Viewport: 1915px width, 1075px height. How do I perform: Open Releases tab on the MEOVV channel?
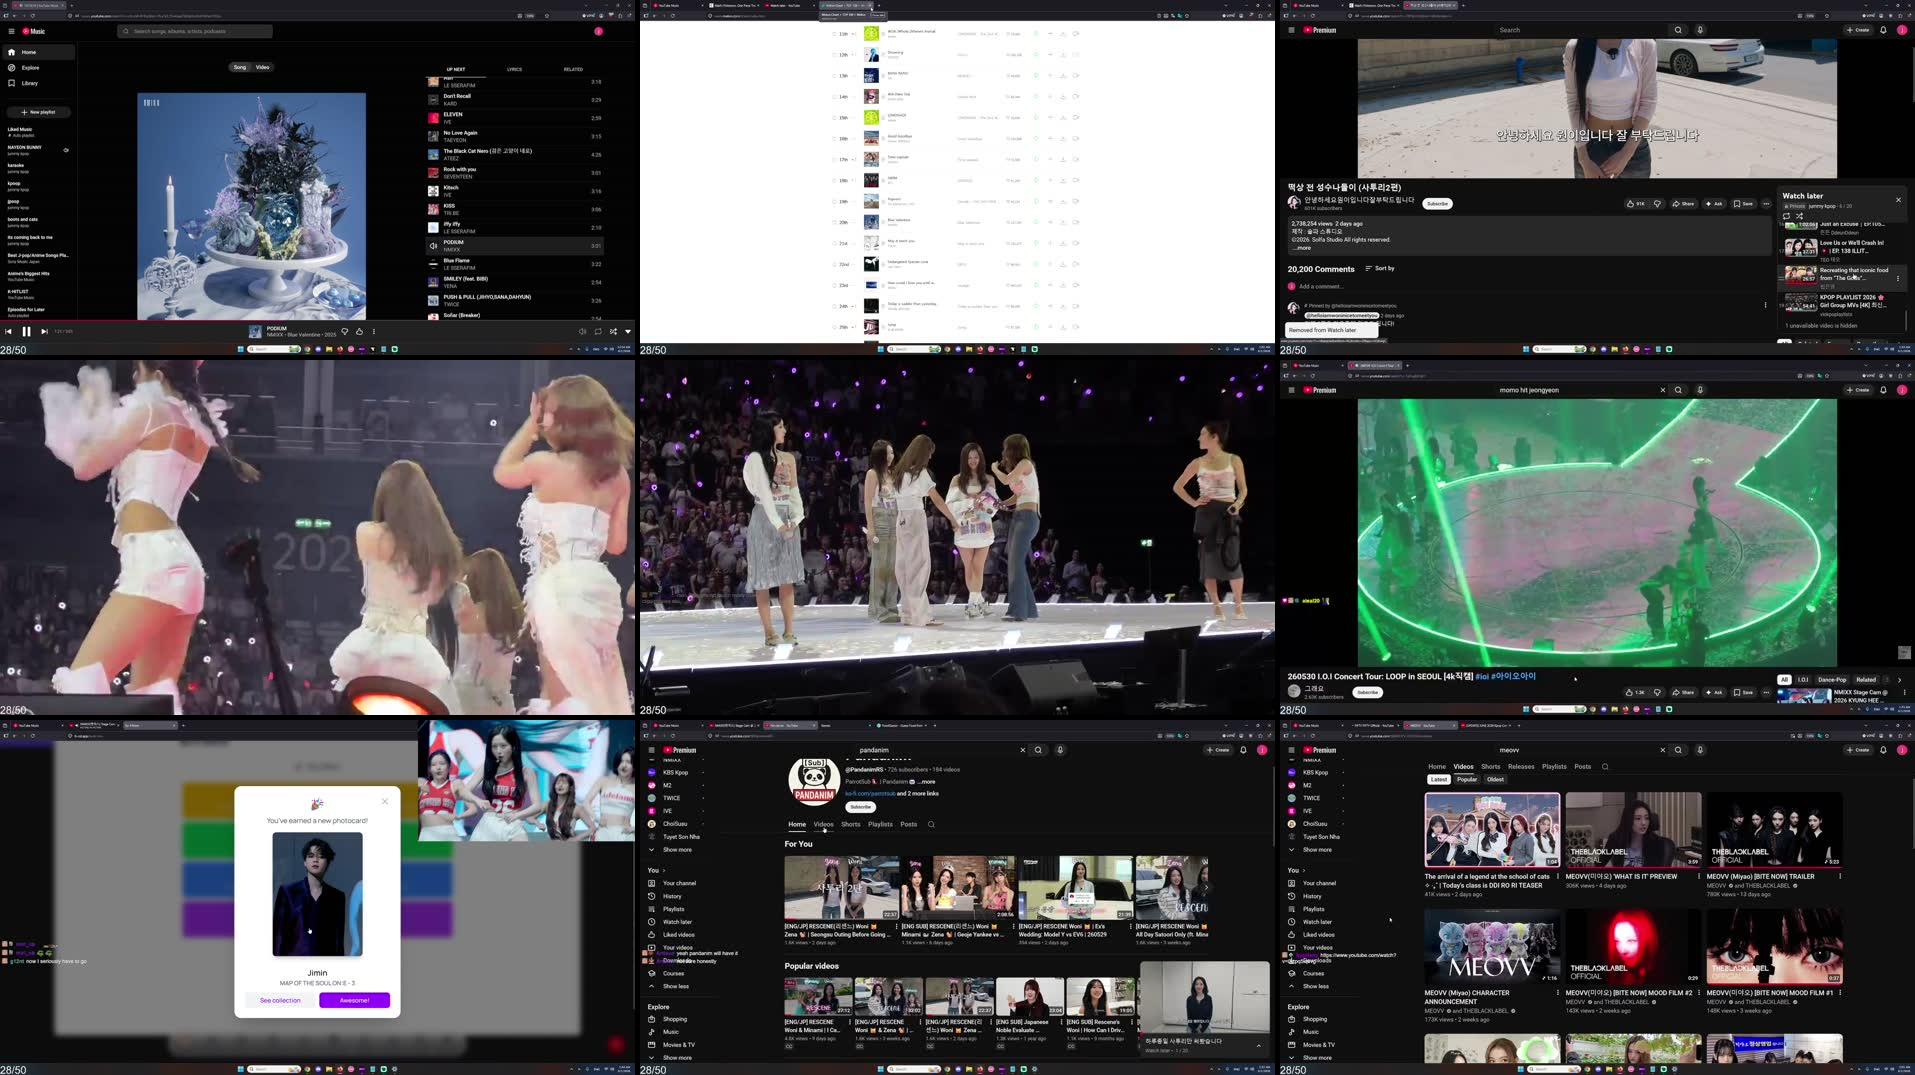tap(1521, 767)
